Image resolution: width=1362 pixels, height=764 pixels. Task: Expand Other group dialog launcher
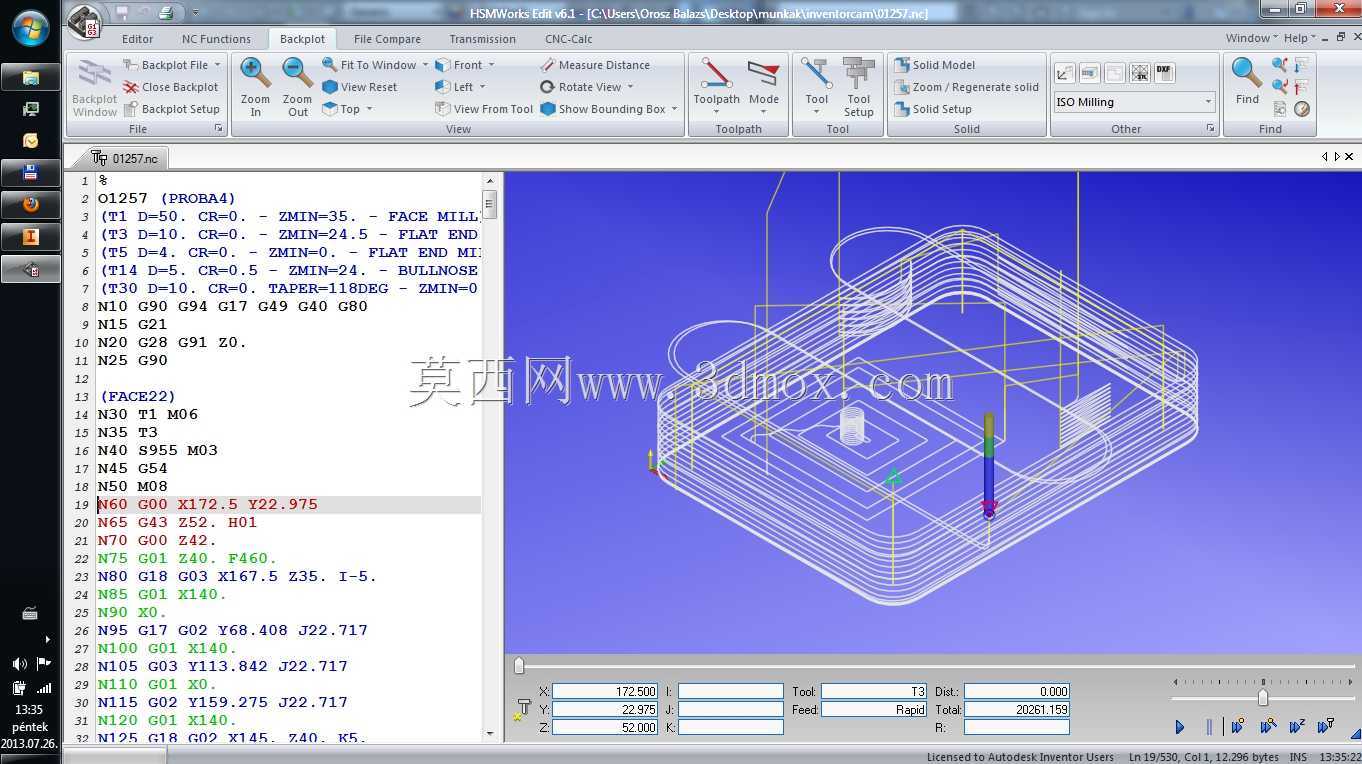[1210, 129]
